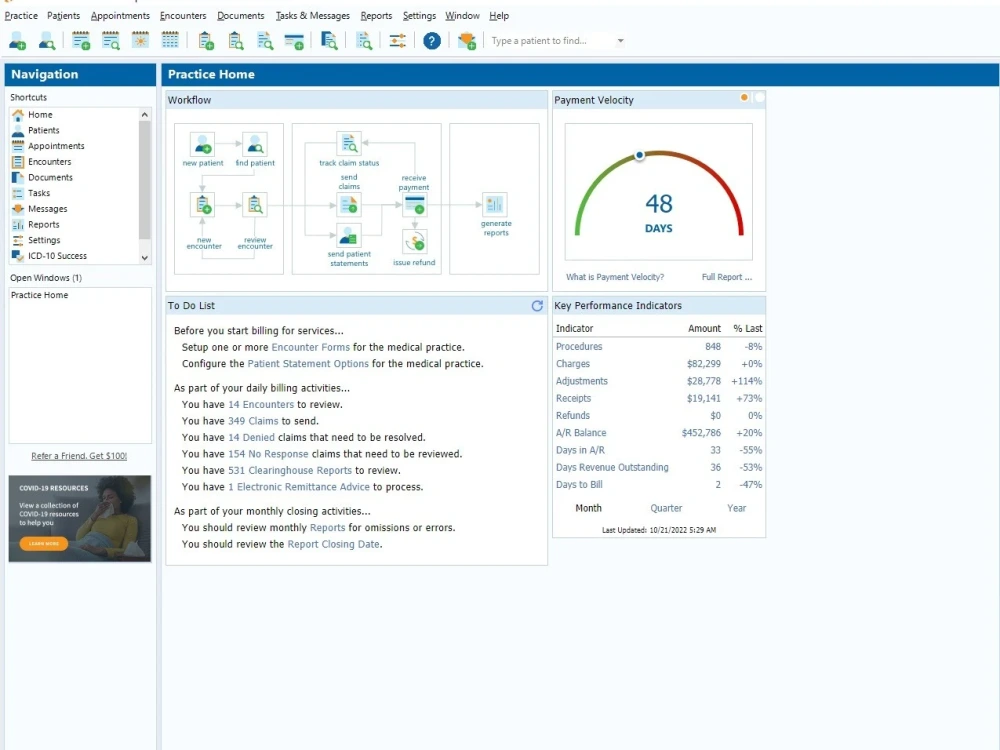Open the daily calendar sun icon in toolbar
The width and height of the screenshot is (1000, 750).
click(x=140, y=41)
